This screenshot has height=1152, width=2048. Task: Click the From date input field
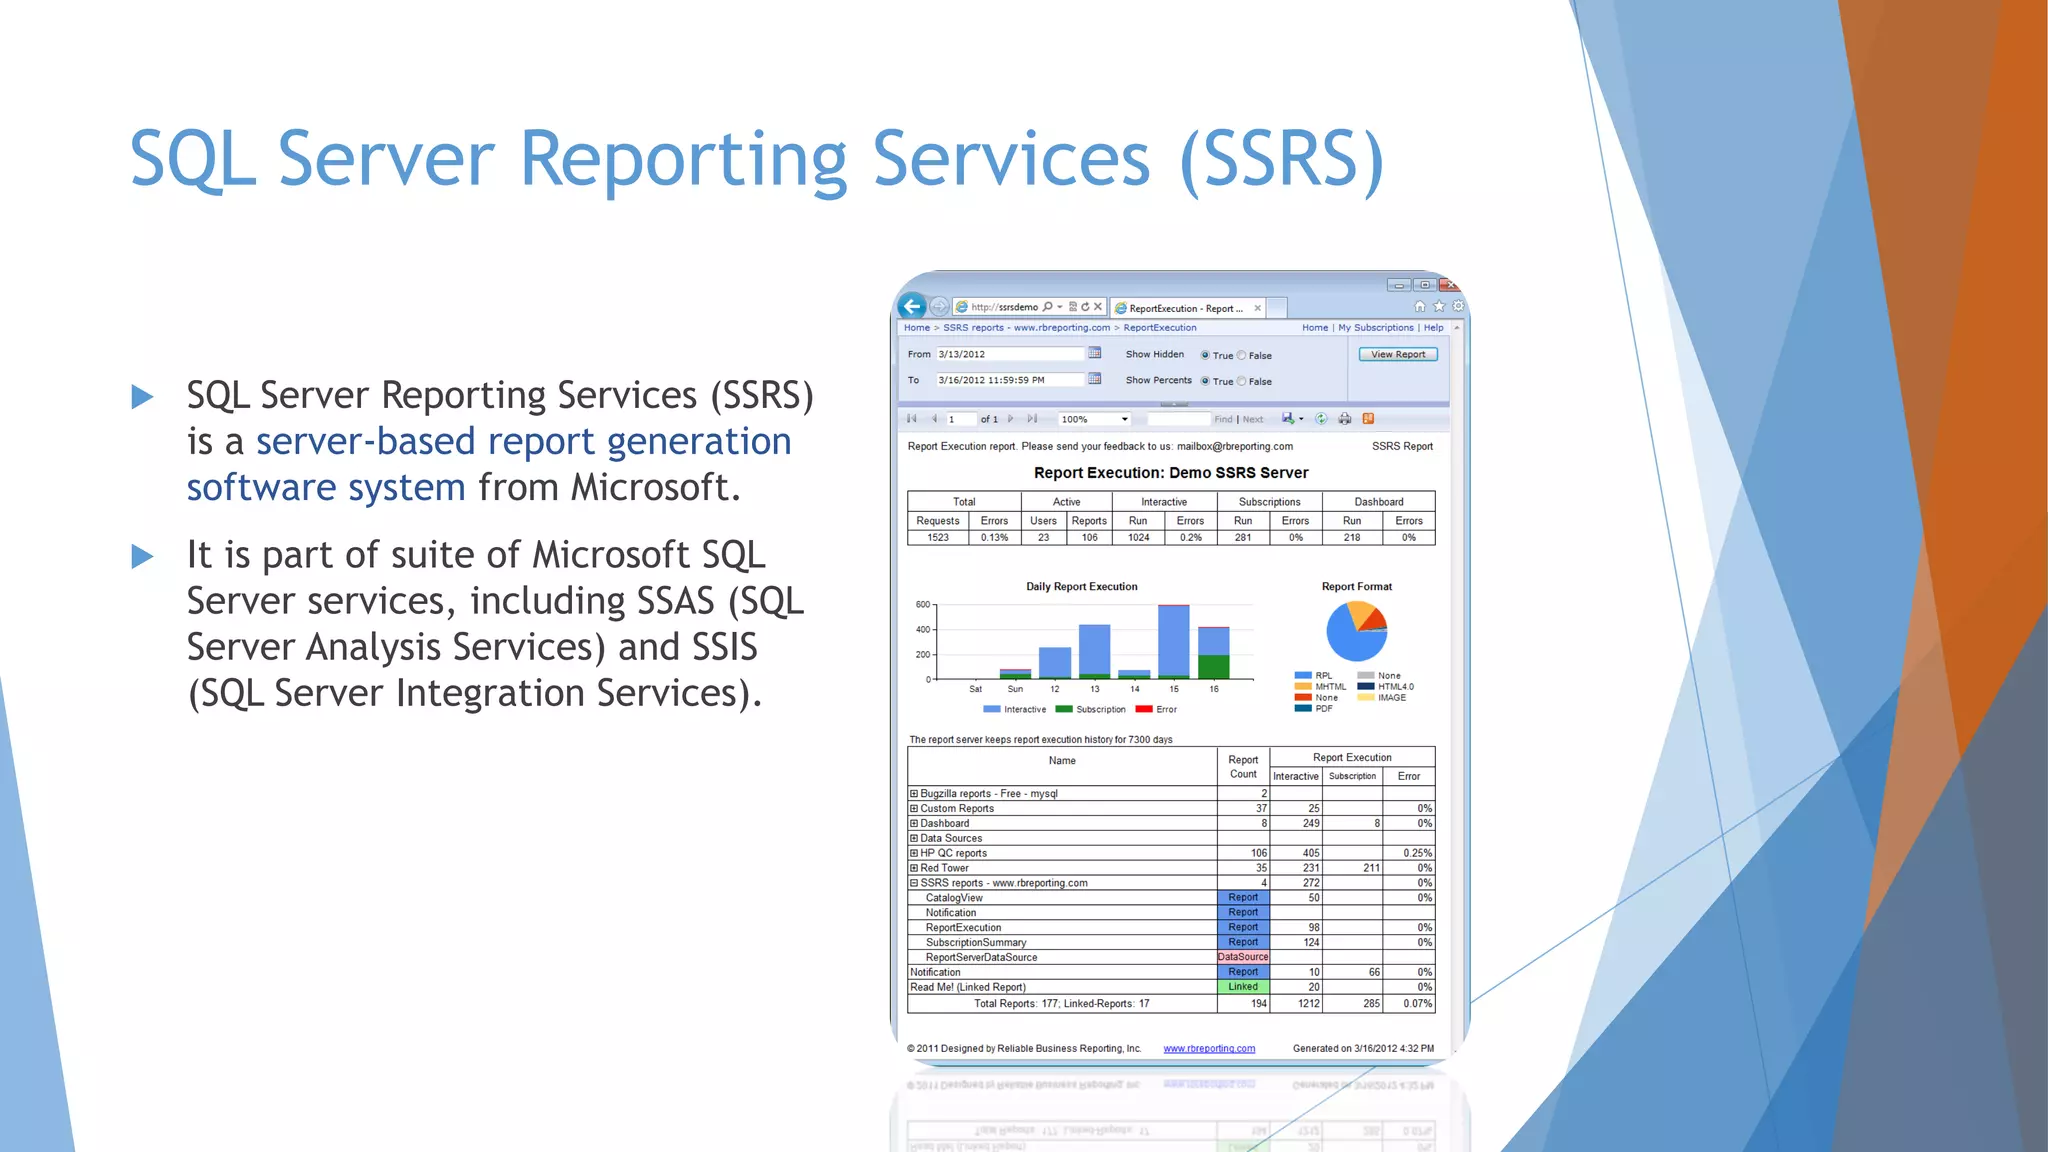point(1010,354)
